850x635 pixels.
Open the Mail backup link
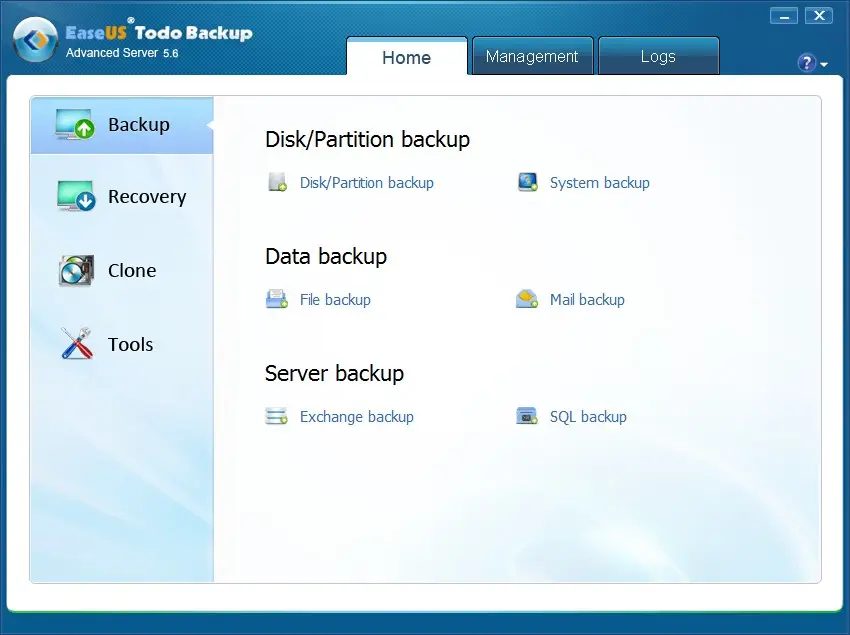pyautogui.click(x=587, y=299)
